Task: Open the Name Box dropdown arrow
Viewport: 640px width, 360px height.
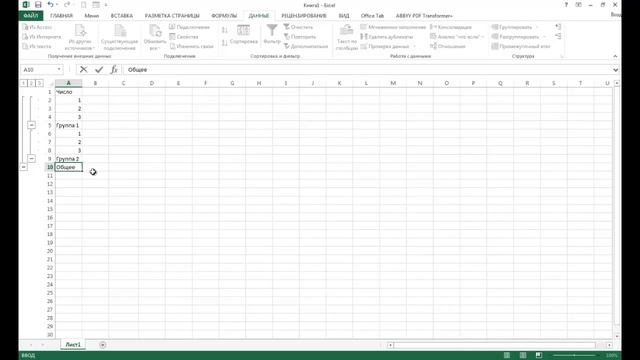Action: pyautogui.click(x=59, y=70)
